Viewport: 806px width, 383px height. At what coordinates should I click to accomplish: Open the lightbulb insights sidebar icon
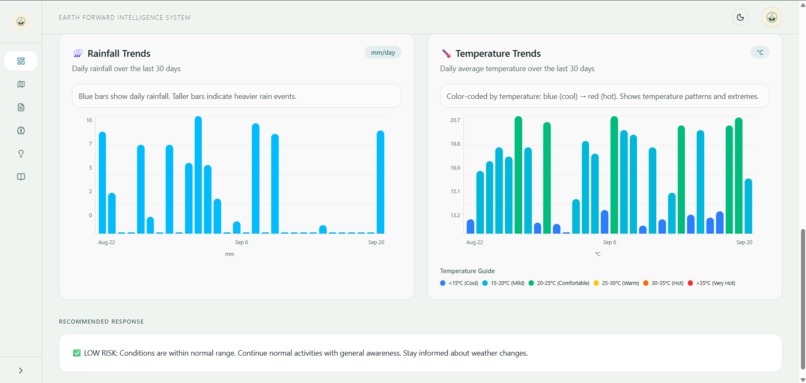(21, 154)
